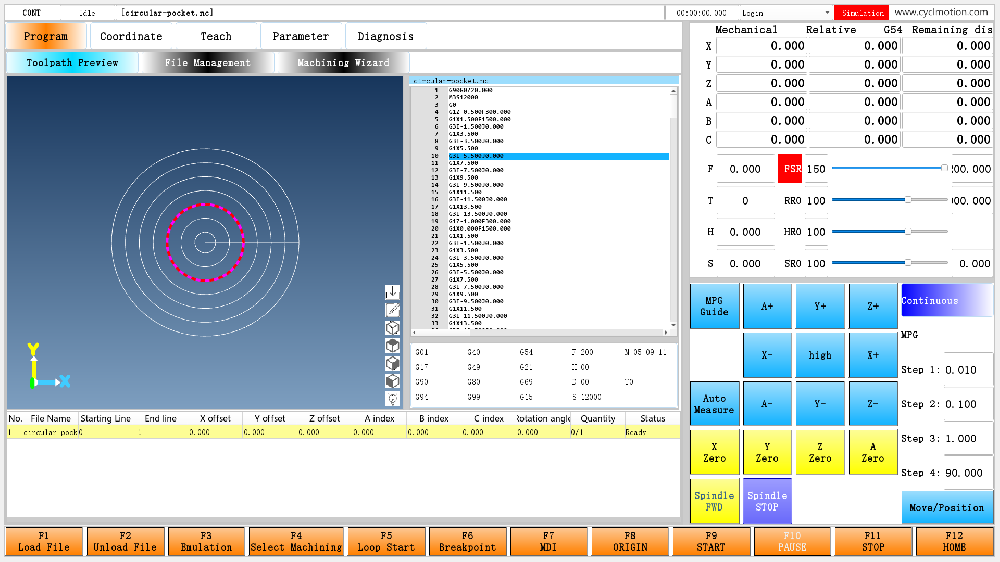Jog with the Z+ button
This screenshot has height=562, width=1000.
[873, 306]
